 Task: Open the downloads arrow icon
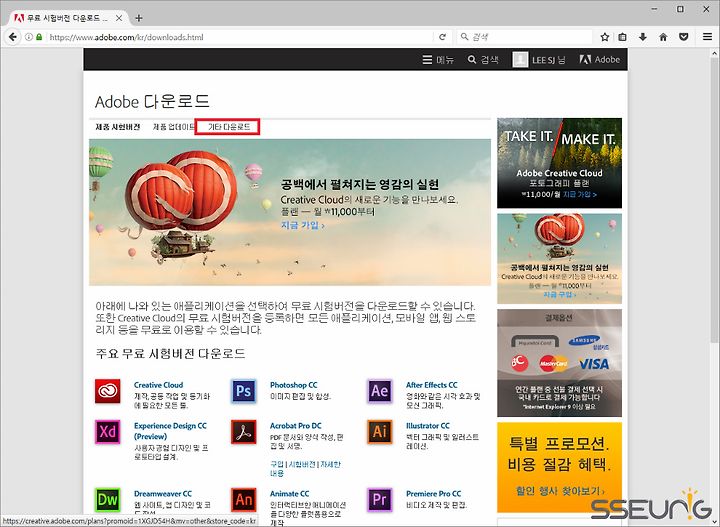tap(642, 37)
